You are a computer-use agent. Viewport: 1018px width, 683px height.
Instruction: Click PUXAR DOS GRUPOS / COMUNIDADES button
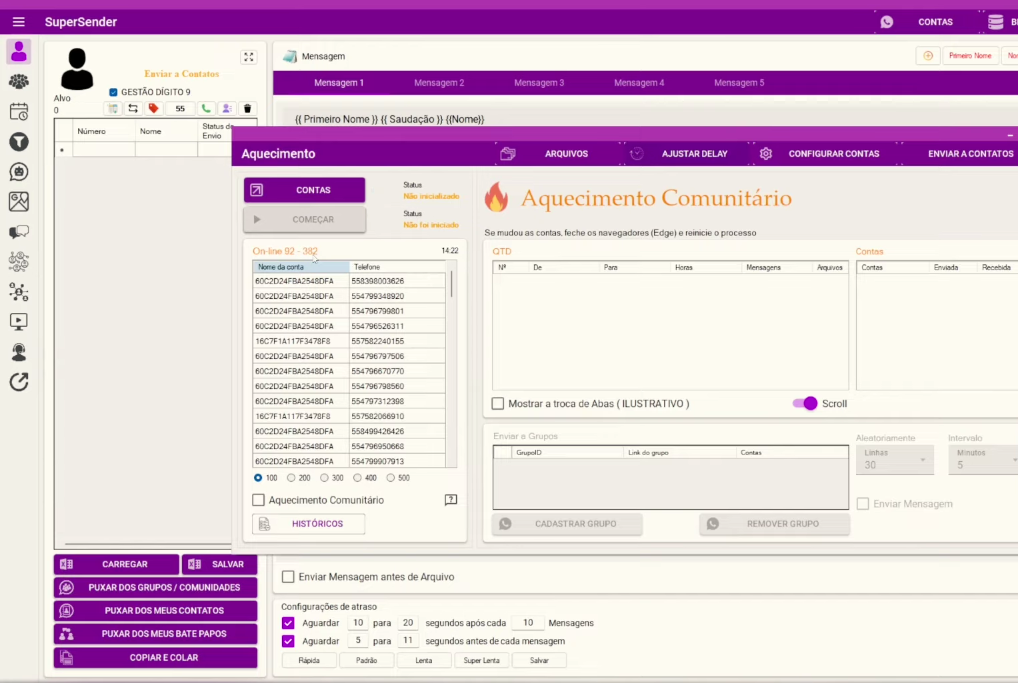pyautogui.click(x=156, y=588)
